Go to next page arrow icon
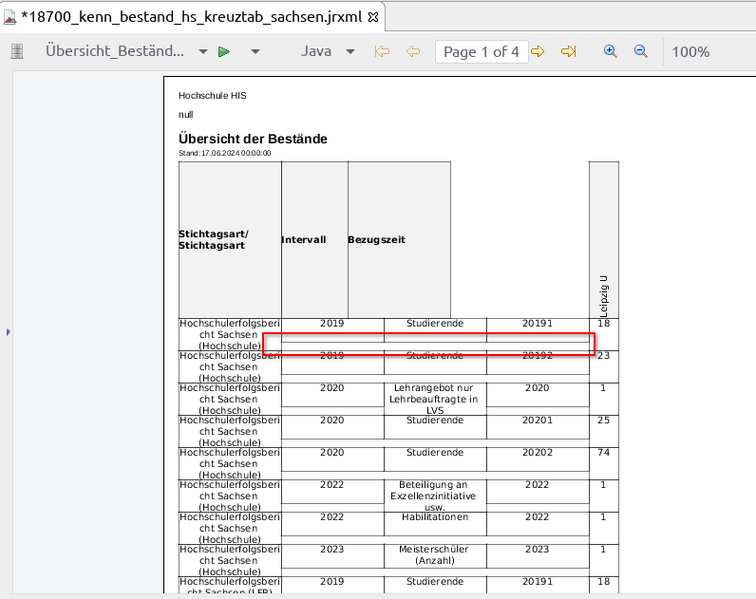This screenshot has width=756, height=599. (538, 51)
